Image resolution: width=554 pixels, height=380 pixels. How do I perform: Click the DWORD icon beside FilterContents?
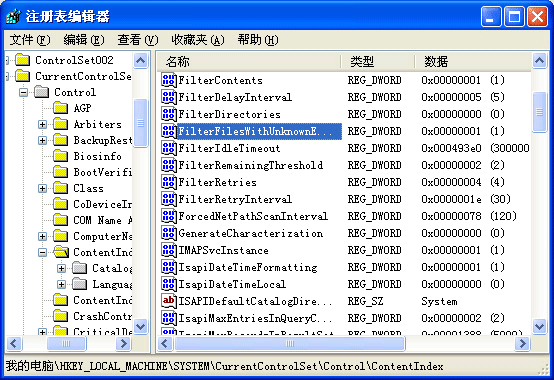(x=169, y=80)
